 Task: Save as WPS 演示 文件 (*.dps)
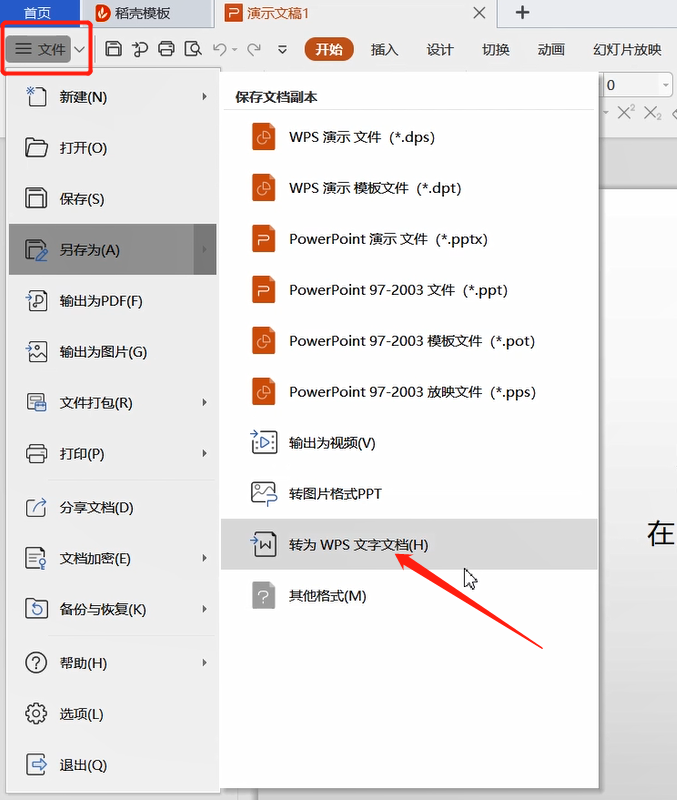pyautogui.click(x=409, y=137)
